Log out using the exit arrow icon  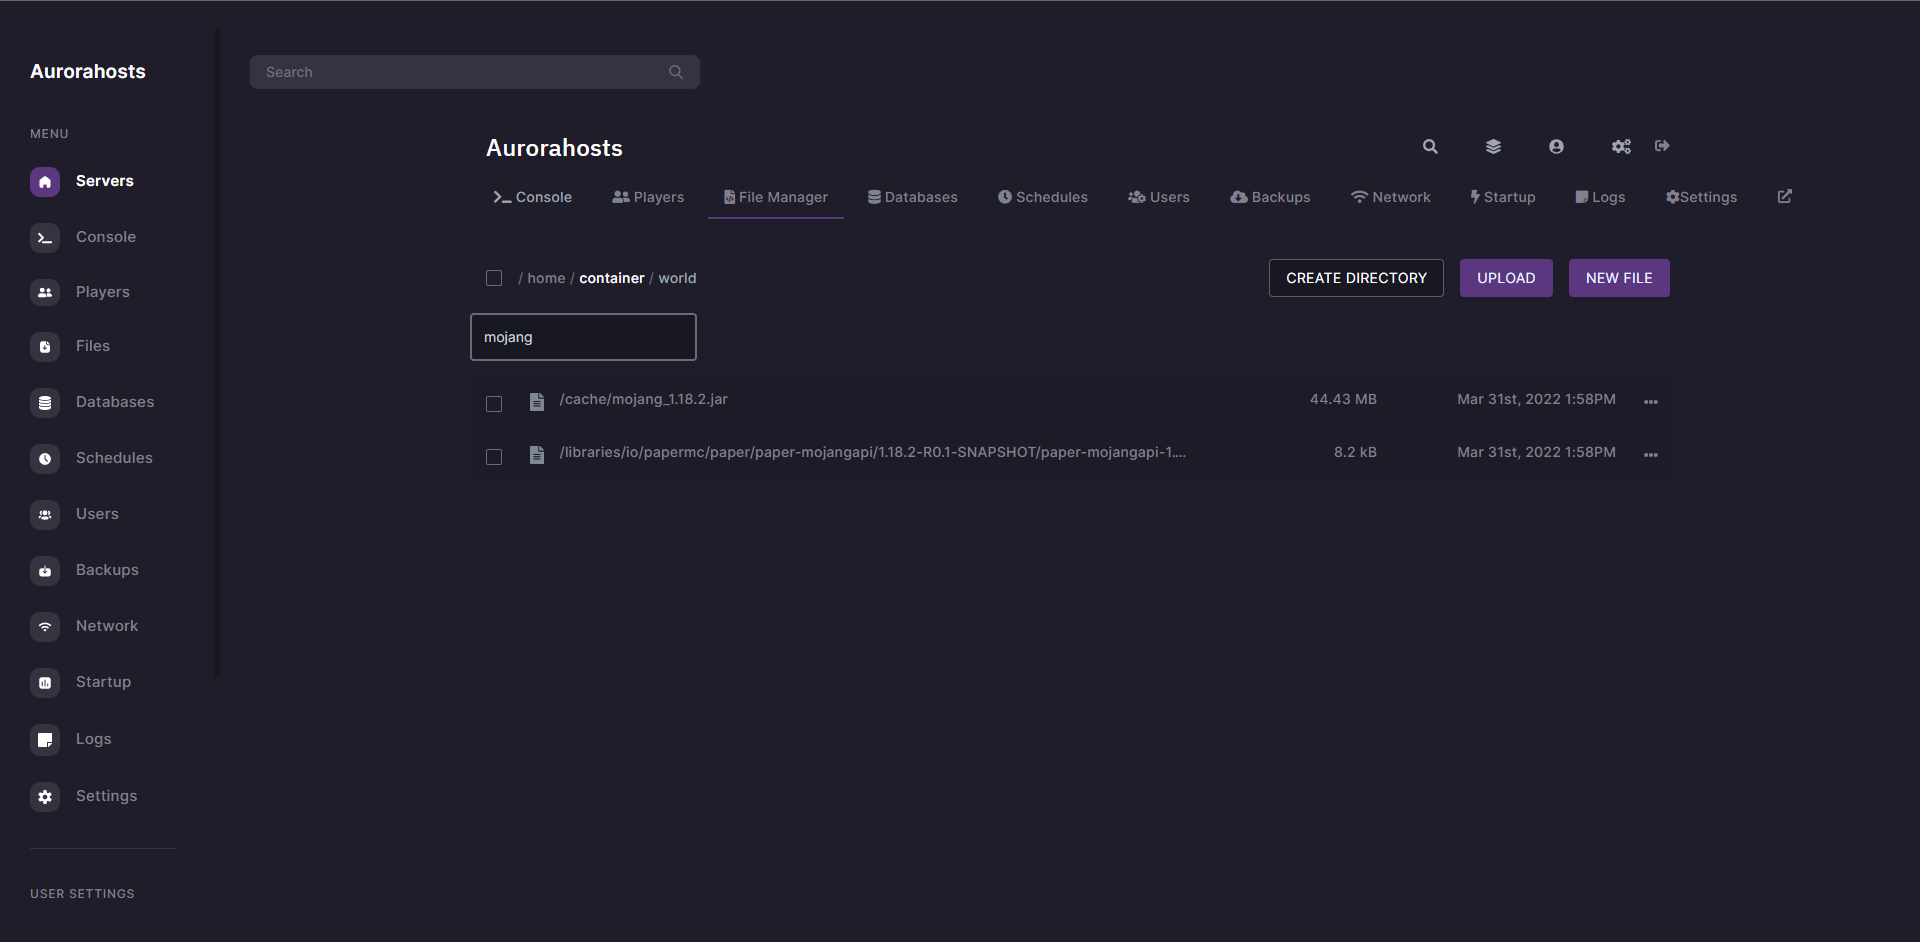tap(1662, 146)
